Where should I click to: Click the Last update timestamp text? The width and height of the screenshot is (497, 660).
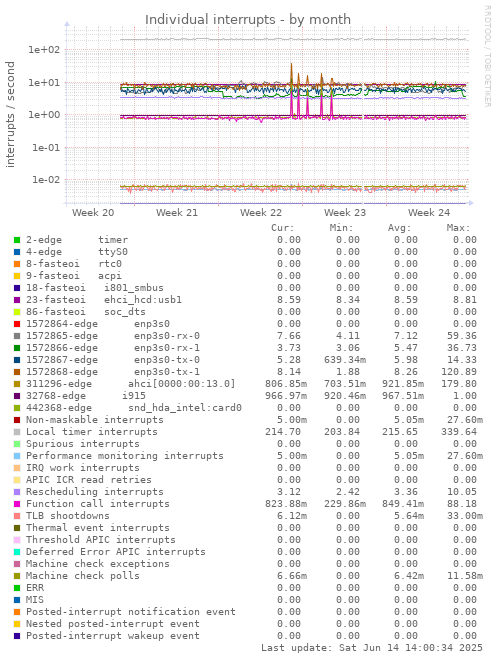[372, 648]
